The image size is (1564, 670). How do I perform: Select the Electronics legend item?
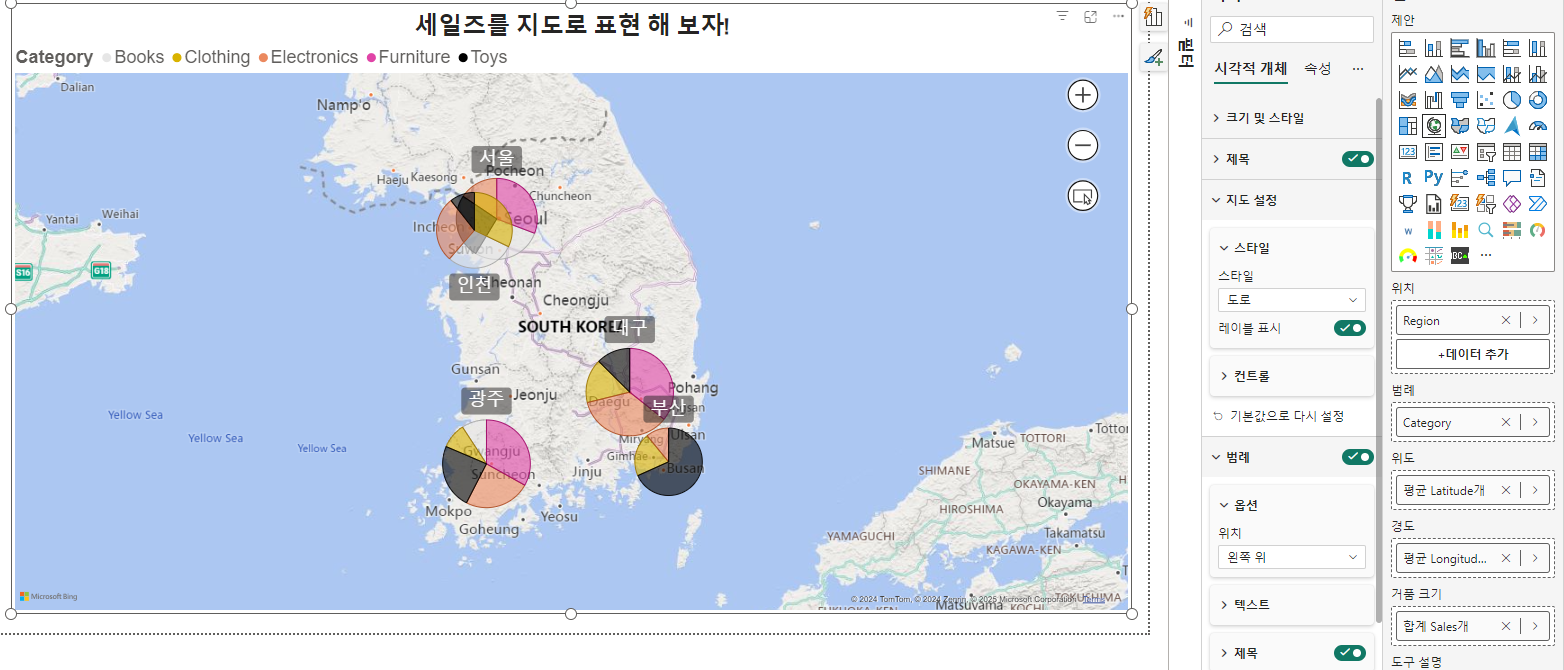click(308, 57)
